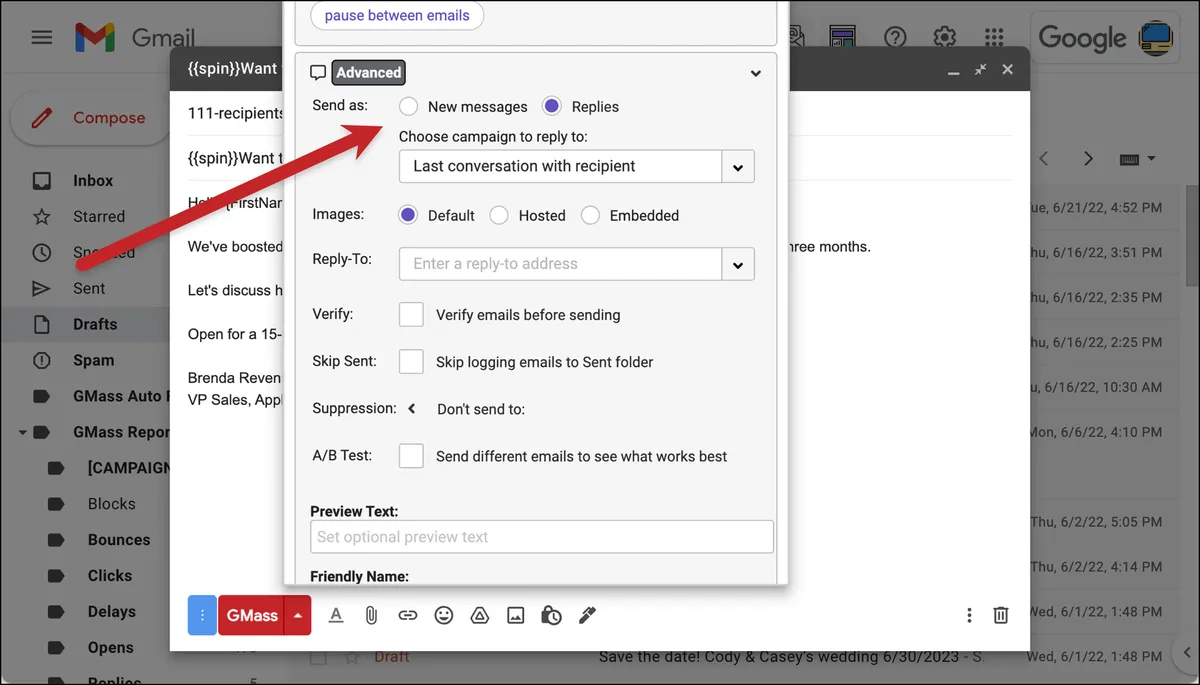Select the Default images radio button
Image resolution: width=1200 pixels, height=685 pixels.
click(408, 215)
